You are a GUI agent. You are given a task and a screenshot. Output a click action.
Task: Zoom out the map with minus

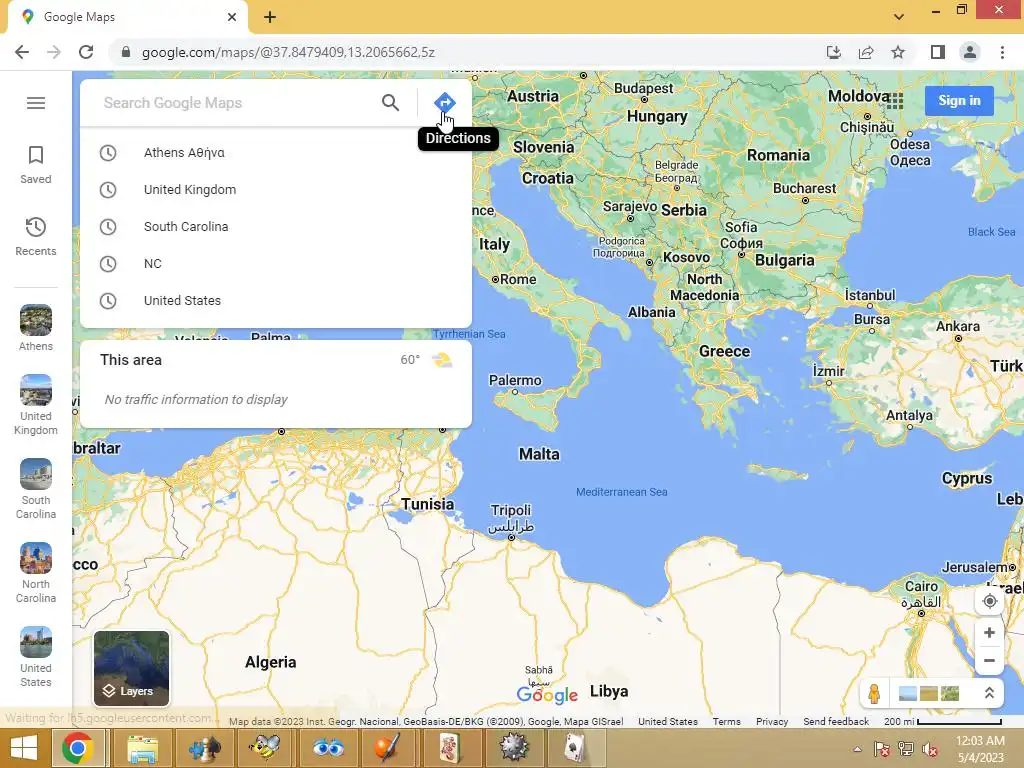(989, 660)
